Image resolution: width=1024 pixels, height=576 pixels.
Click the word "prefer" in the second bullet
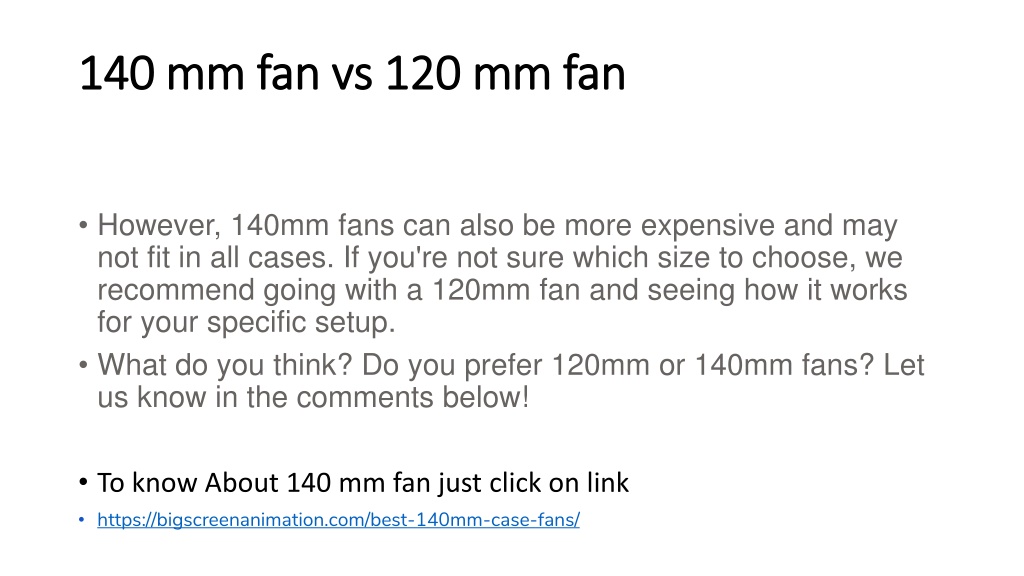pyautogui.click(x=503, y=365)
